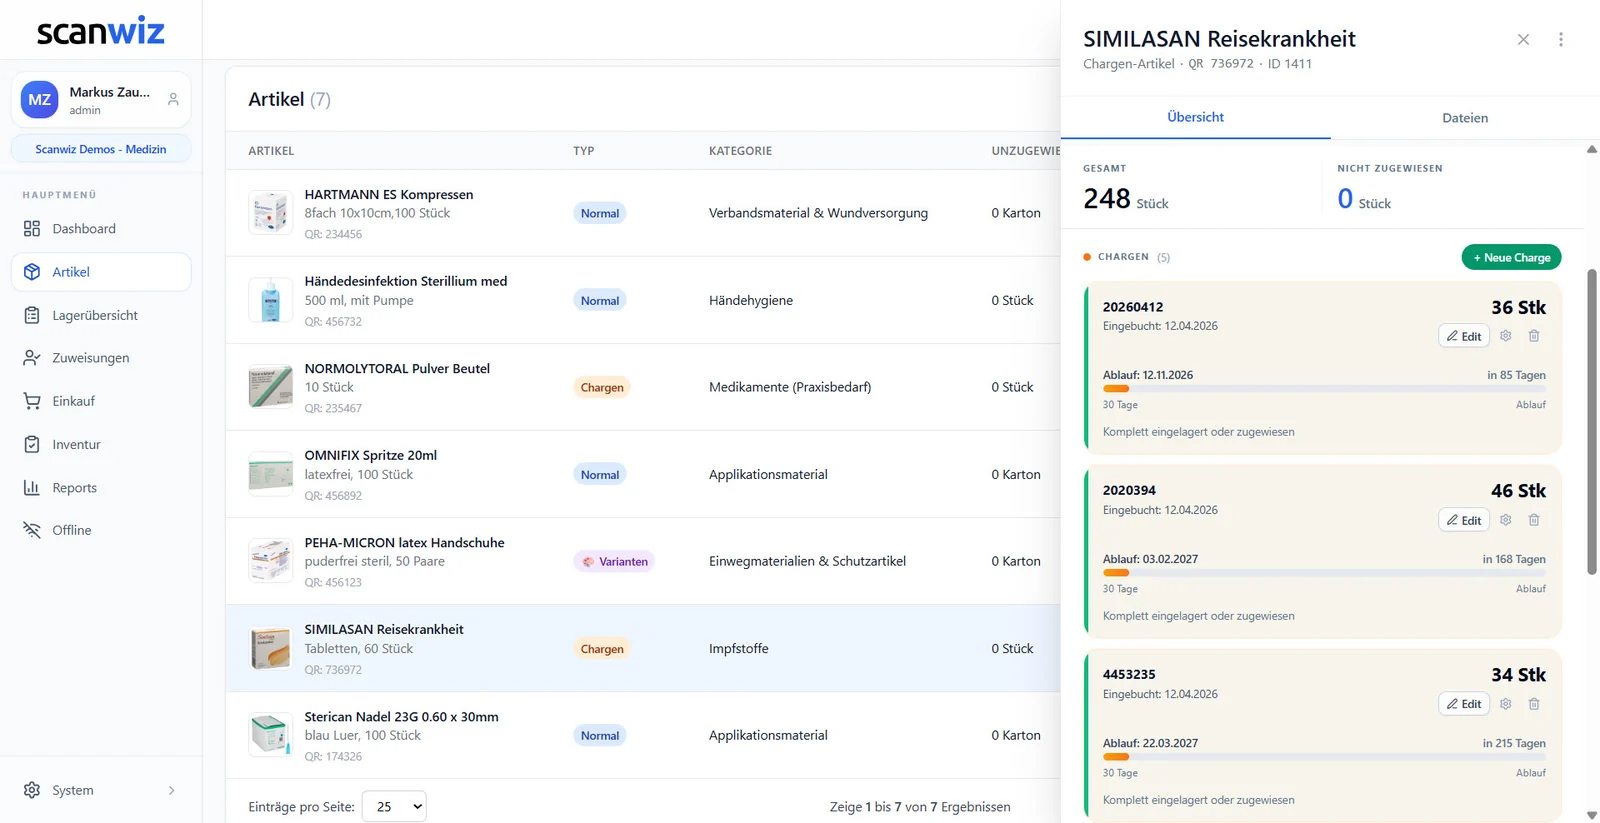
Task: Click the System gear icon
Action: (x=32, y=790)
